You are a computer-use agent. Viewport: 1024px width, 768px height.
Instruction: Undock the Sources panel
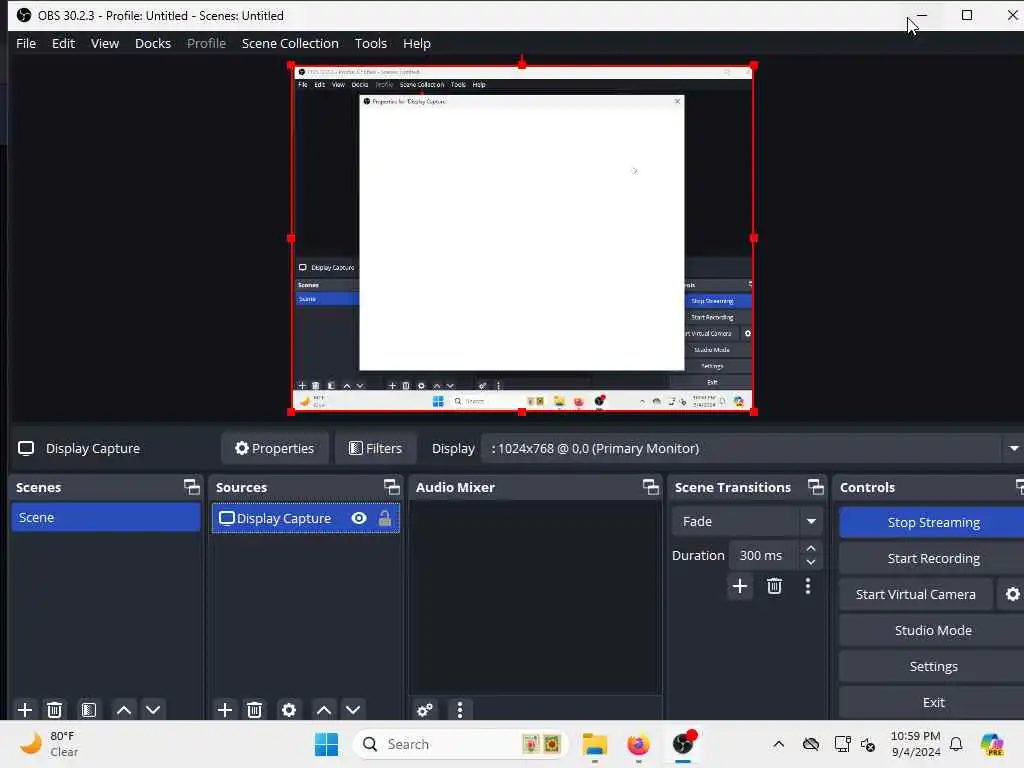point(391,487)
